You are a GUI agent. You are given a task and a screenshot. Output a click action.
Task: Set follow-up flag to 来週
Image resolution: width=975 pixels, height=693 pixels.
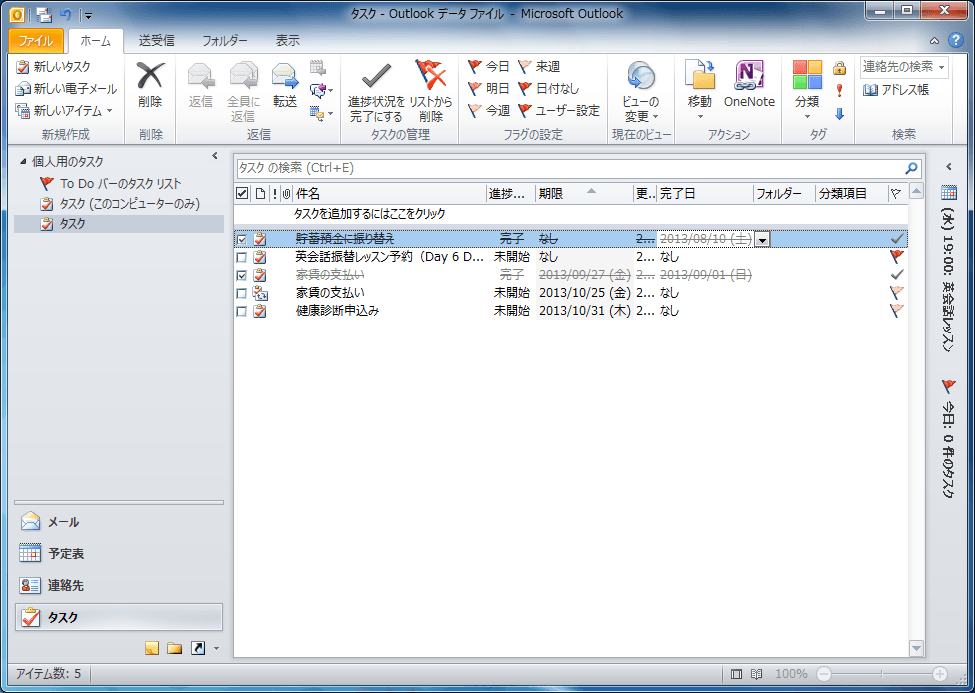click(539, 66)
